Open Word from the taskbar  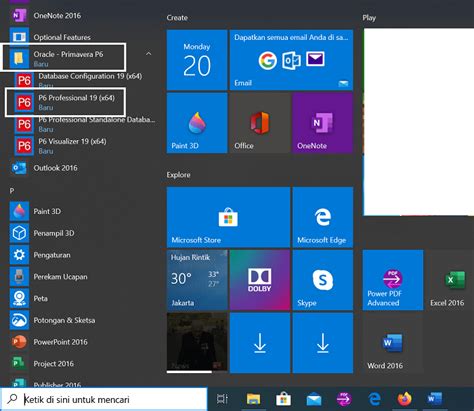(x=435, y=399)
